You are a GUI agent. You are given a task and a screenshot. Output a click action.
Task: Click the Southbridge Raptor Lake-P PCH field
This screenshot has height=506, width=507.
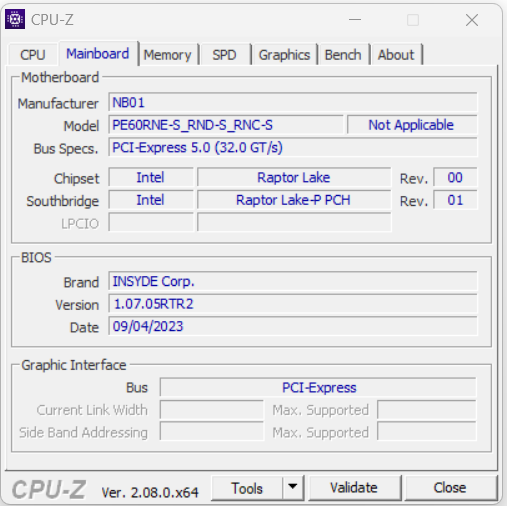294,200
